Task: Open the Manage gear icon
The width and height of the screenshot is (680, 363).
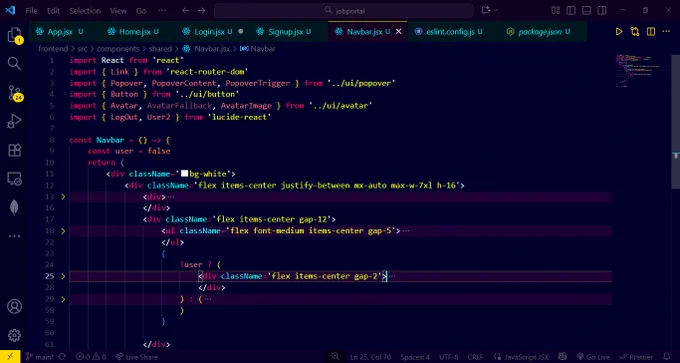Action: pos(14,335)
